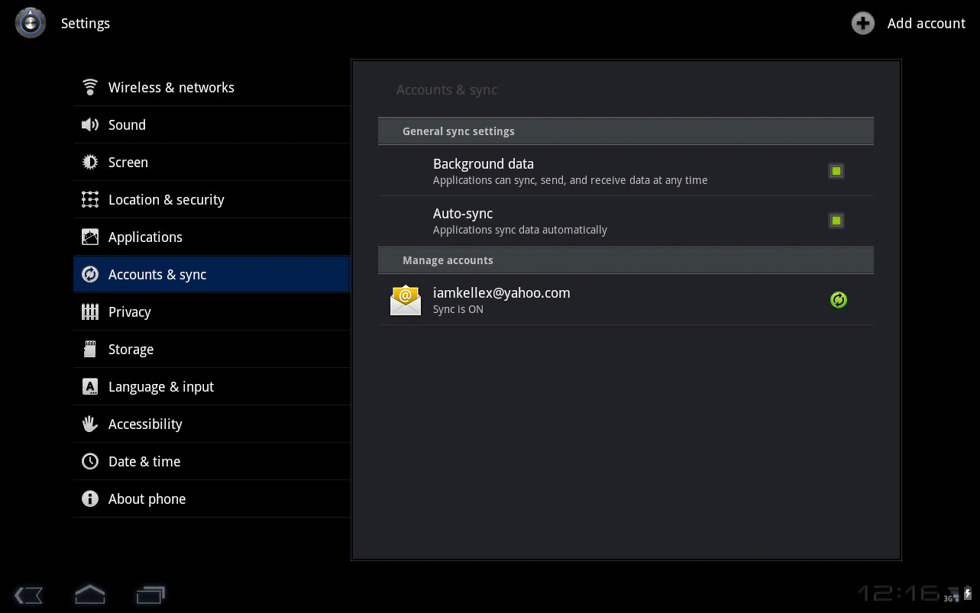Tap the Location & security grid icon
Viewport: 980px width, 613px height.
(90, 200)
